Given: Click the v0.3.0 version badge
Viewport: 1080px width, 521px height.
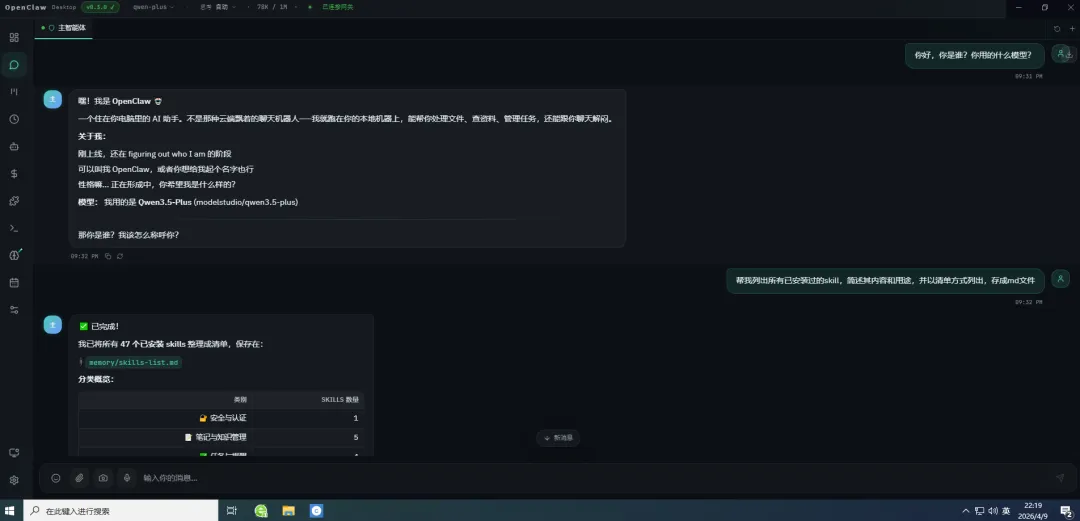Looking at the screenshot, I should pos(100,7).
